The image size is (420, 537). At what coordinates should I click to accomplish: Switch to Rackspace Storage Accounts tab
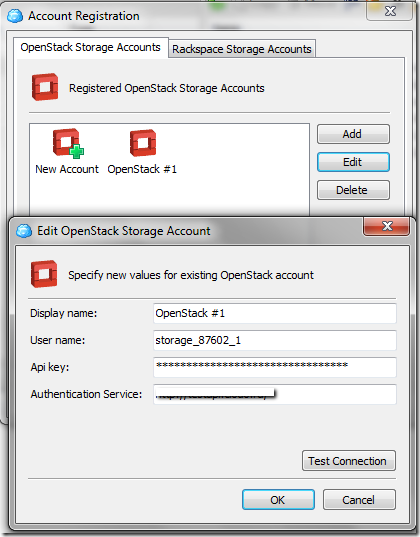pos(242,49)
